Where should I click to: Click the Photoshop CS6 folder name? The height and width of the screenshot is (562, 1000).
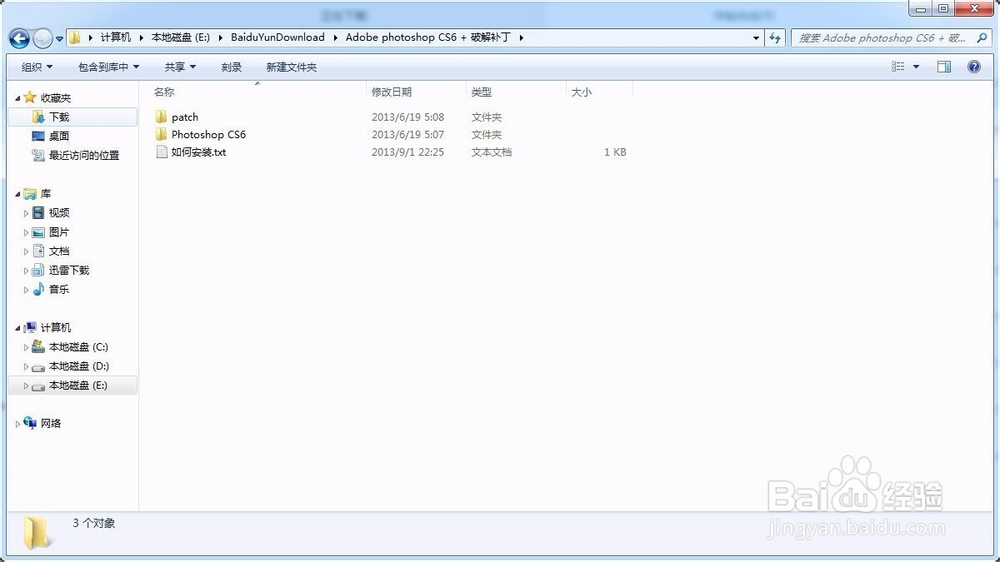point(209,135)
